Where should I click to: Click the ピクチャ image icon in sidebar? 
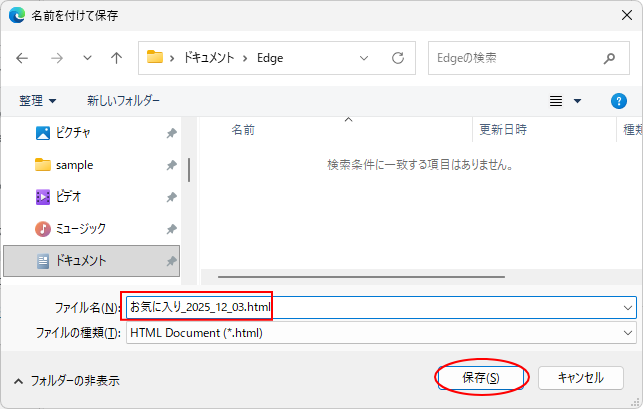[43, 133]
